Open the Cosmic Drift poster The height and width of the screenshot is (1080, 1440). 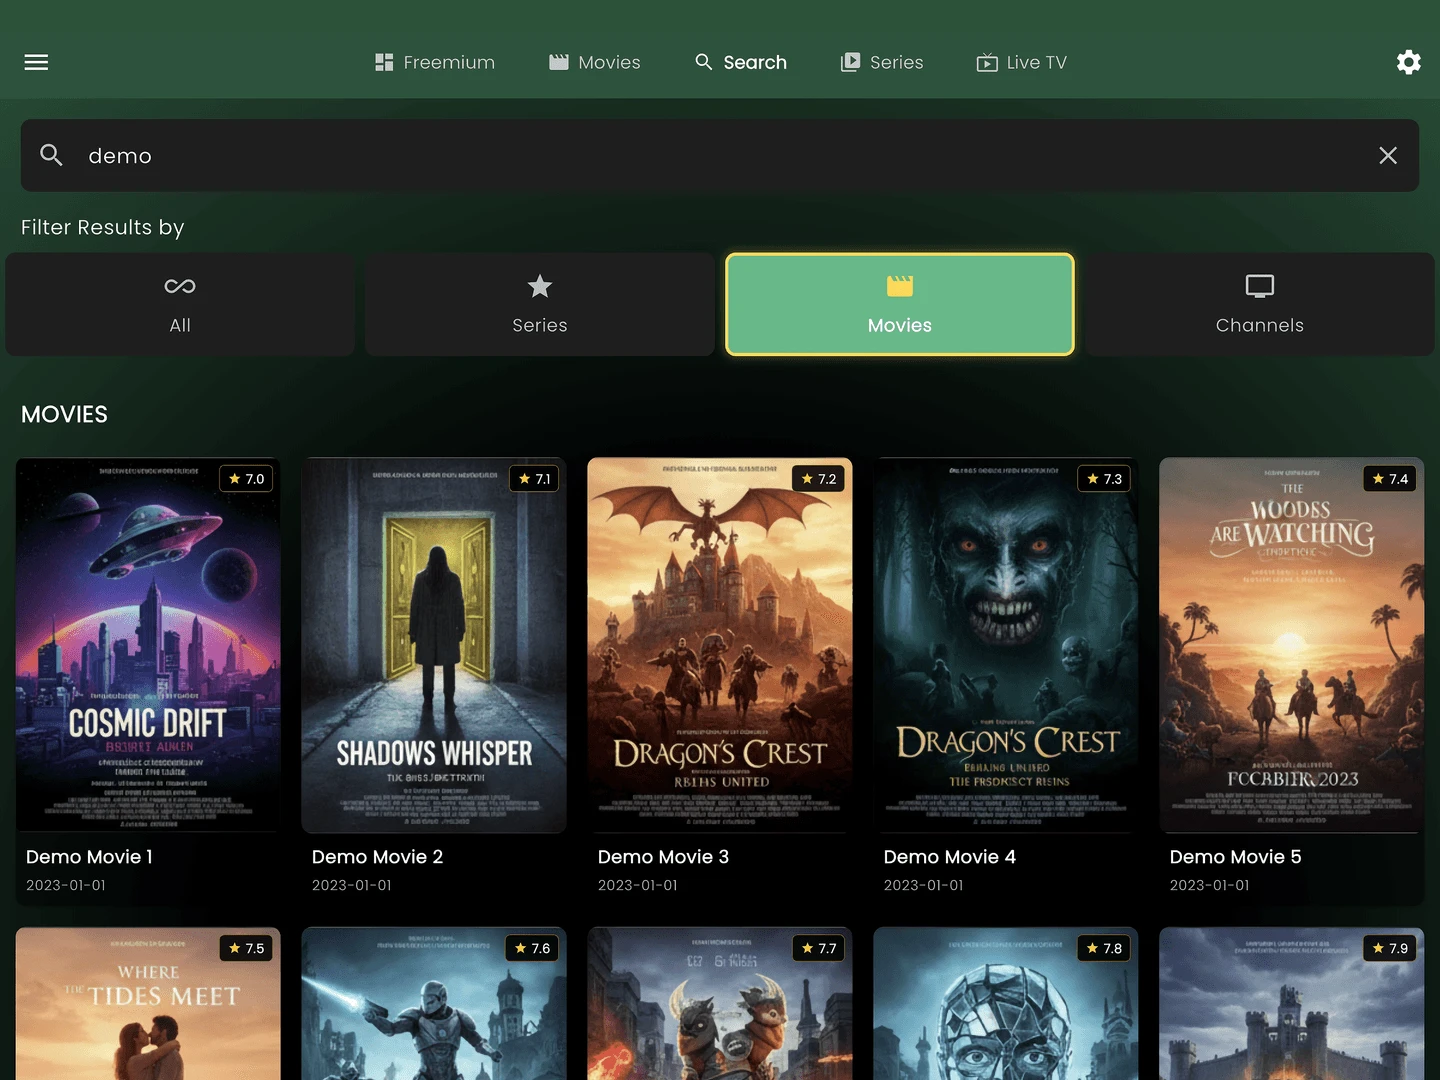[148, 645]
